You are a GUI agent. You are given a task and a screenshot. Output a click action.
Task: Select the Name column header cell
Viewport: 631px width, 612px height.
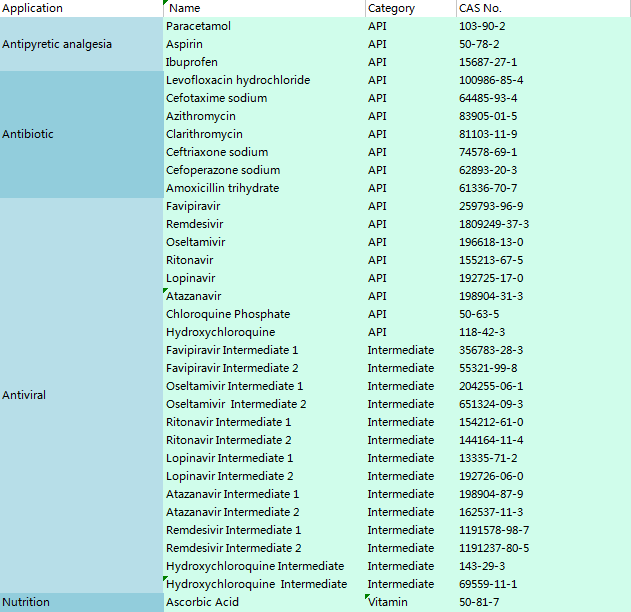tap(263, 8)
